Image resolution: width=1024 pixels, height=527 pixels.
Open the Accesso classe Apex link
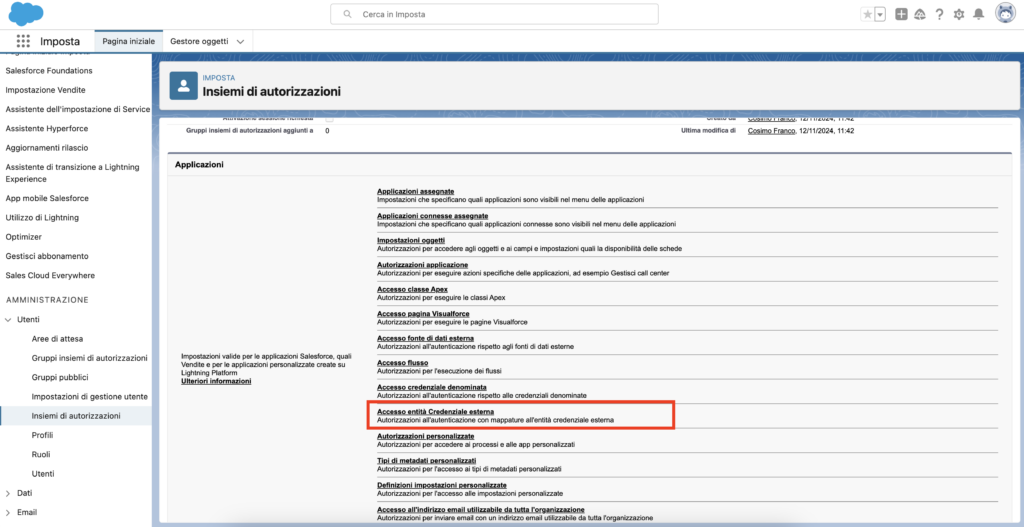click(412, 289)
